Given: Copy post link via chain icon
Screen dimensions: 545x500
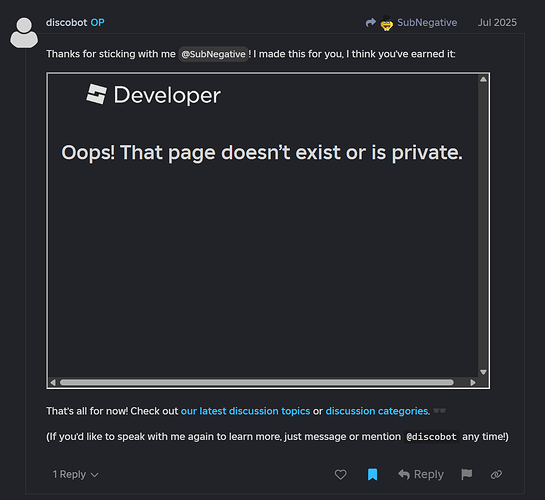Looking at the screenshot, I should 496,474.
